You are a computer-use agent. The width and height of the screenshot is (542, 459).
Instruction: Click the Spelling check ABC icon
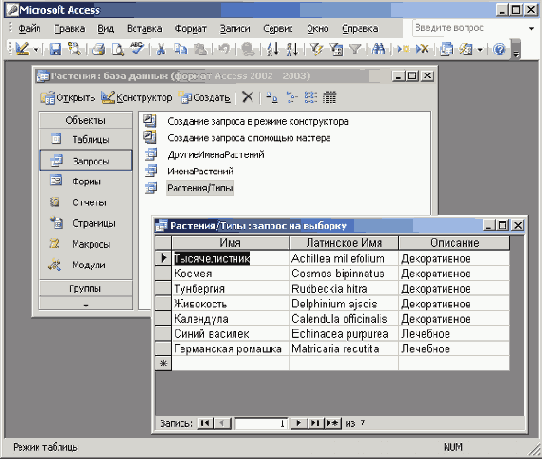tap(137, 49)
